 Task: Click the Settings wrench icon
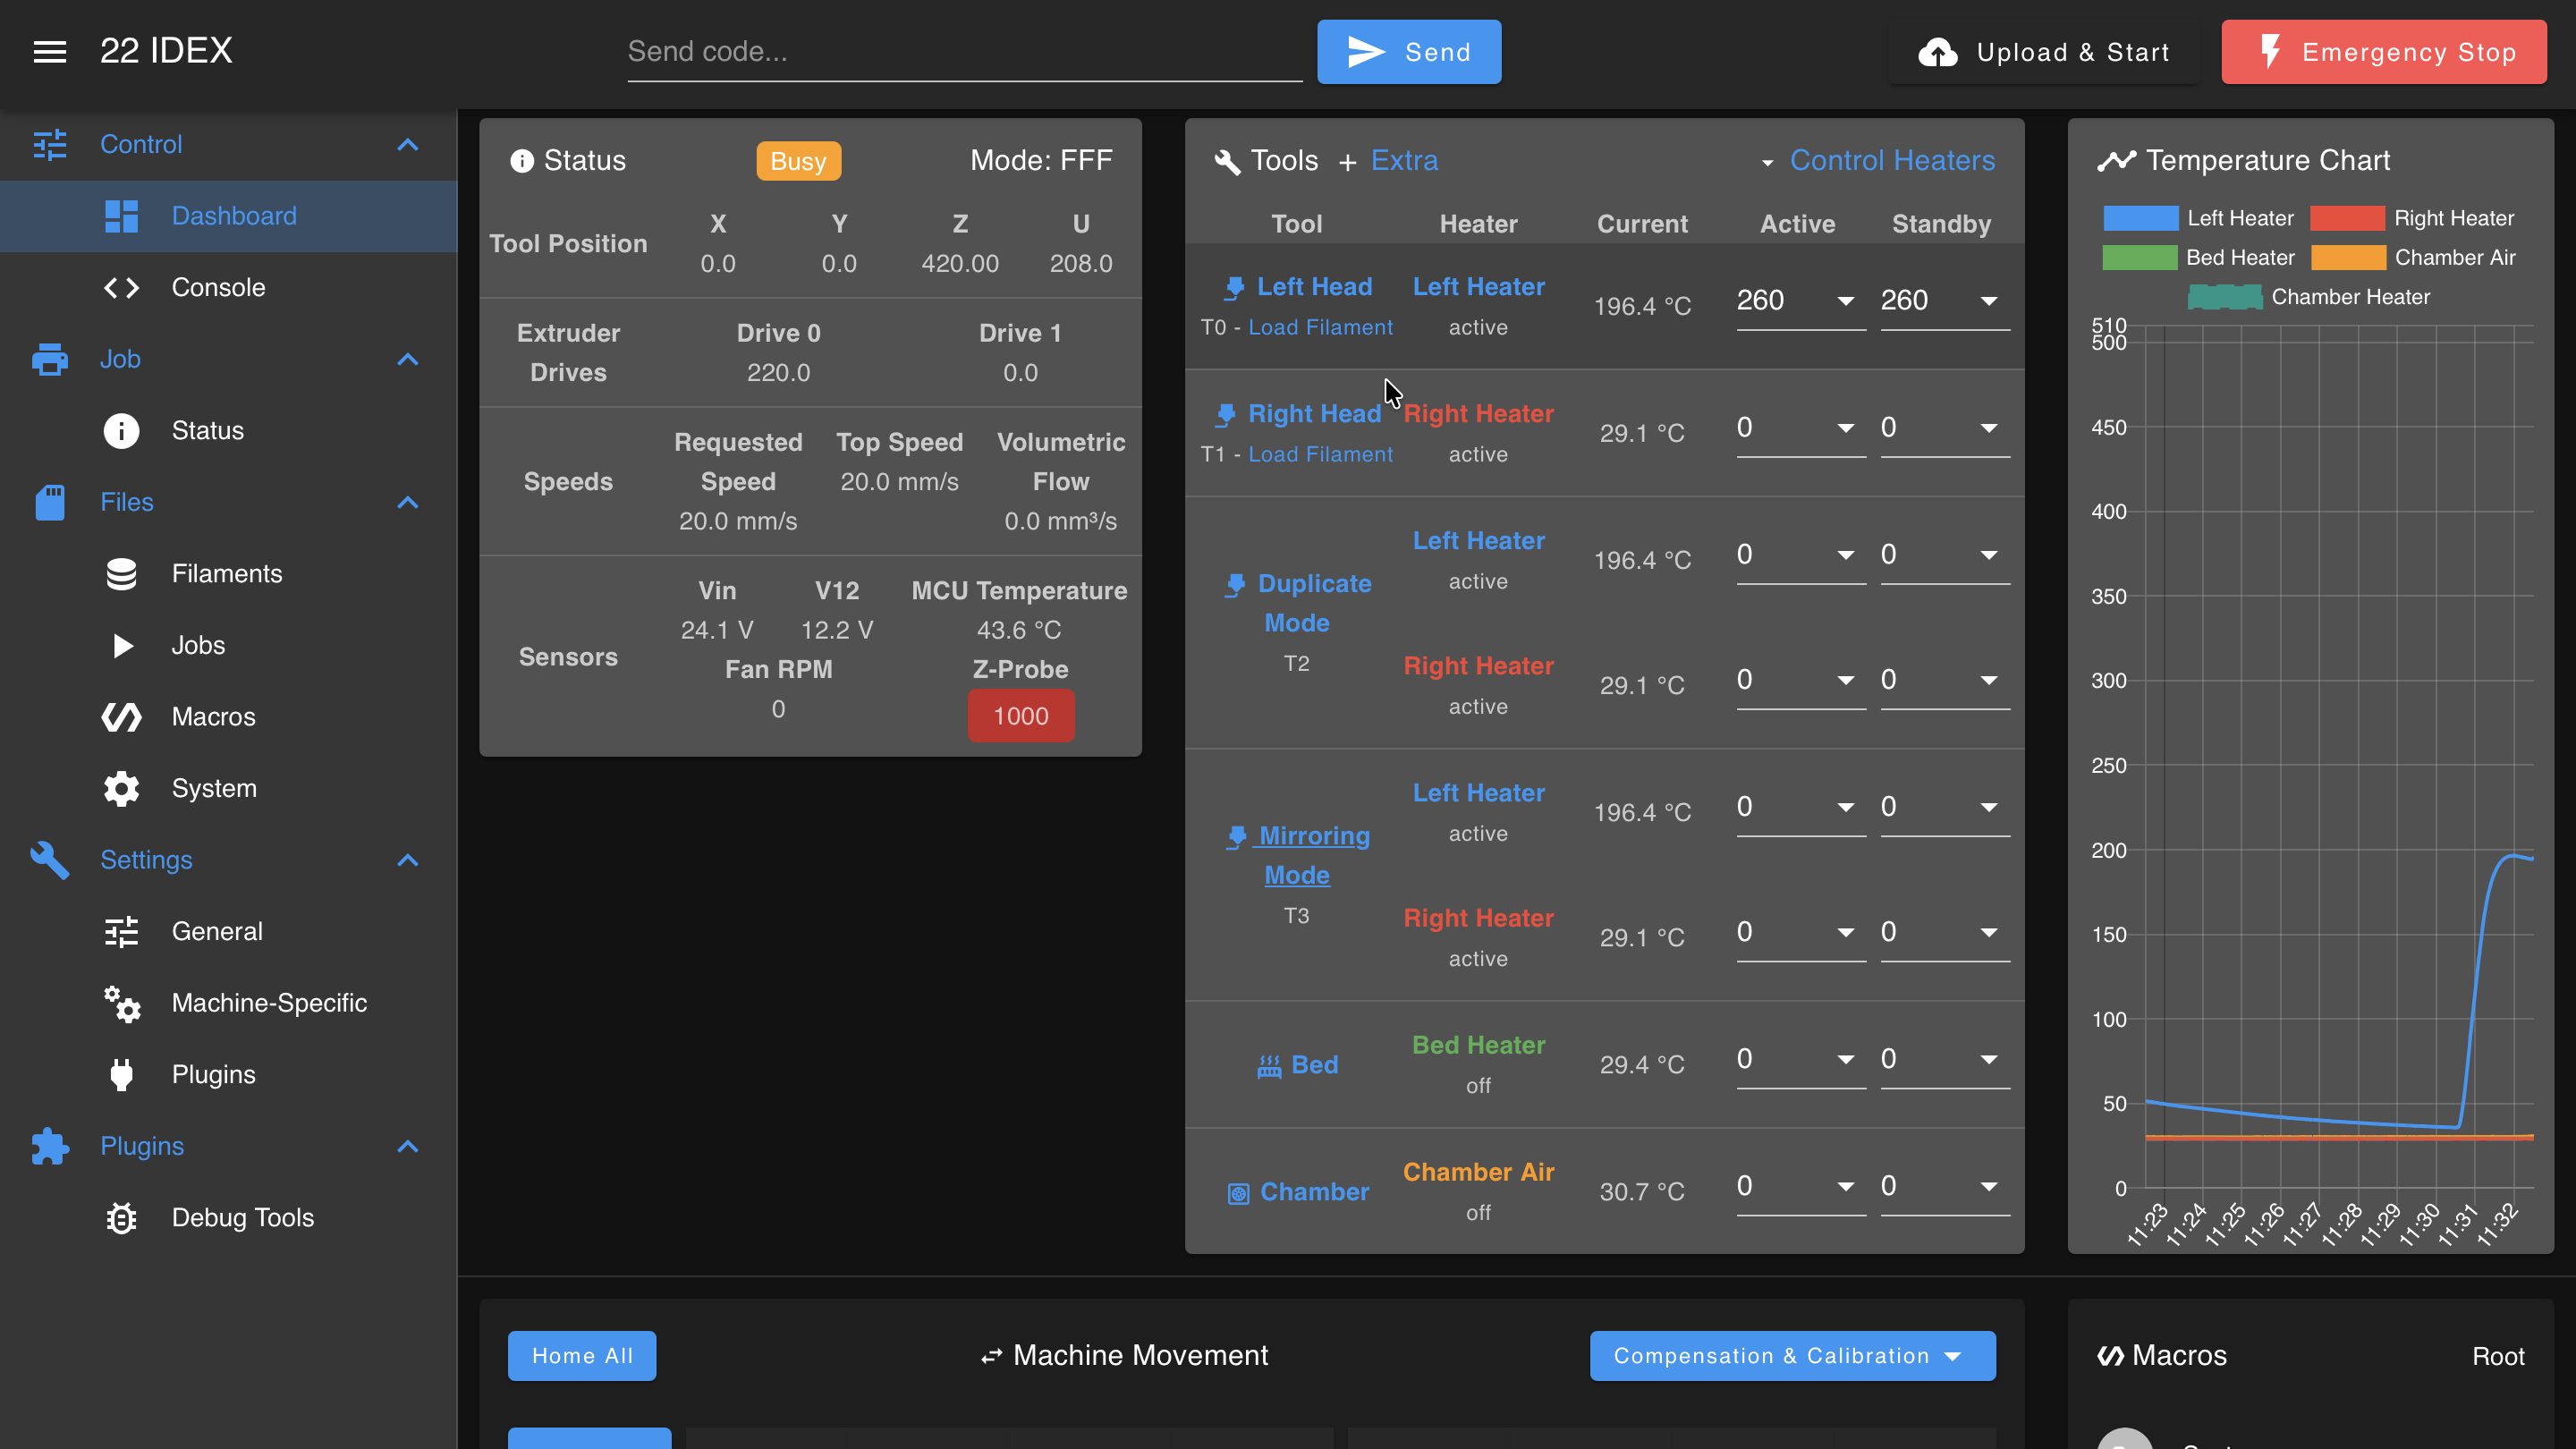tap(50, 860)
